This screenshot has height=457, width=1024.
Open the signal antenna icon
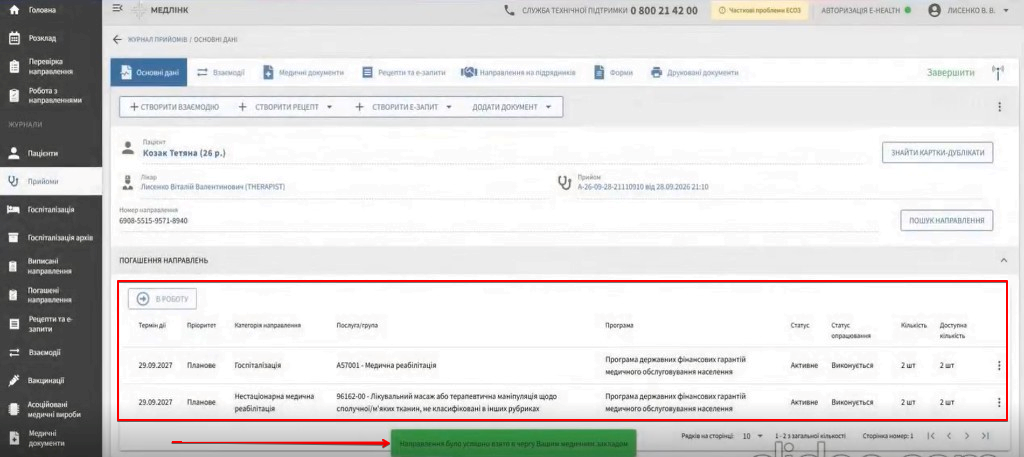997,72
